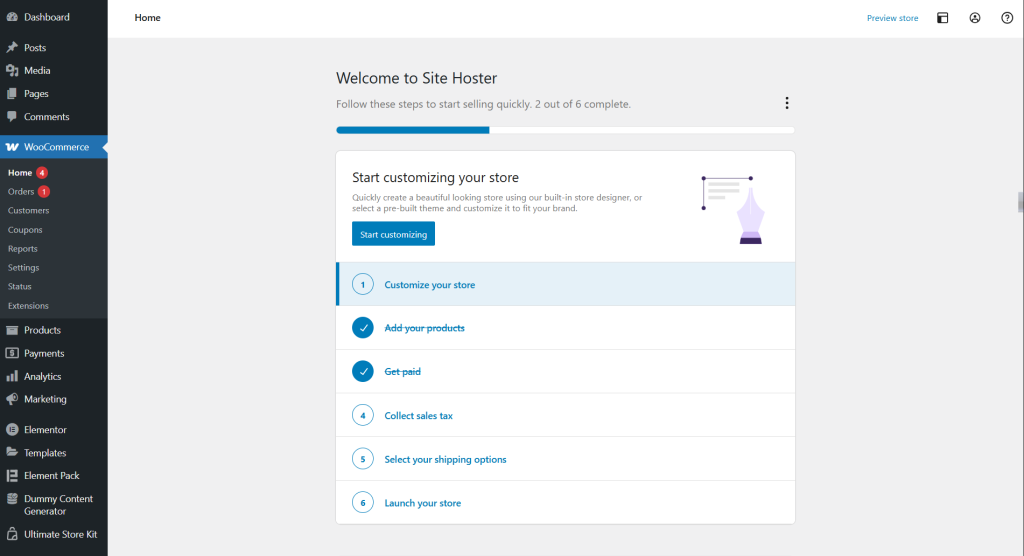This screenshot has height=556, width=1024.
Task: Open the Reports submenu item
Action: (x=23, y=248)
